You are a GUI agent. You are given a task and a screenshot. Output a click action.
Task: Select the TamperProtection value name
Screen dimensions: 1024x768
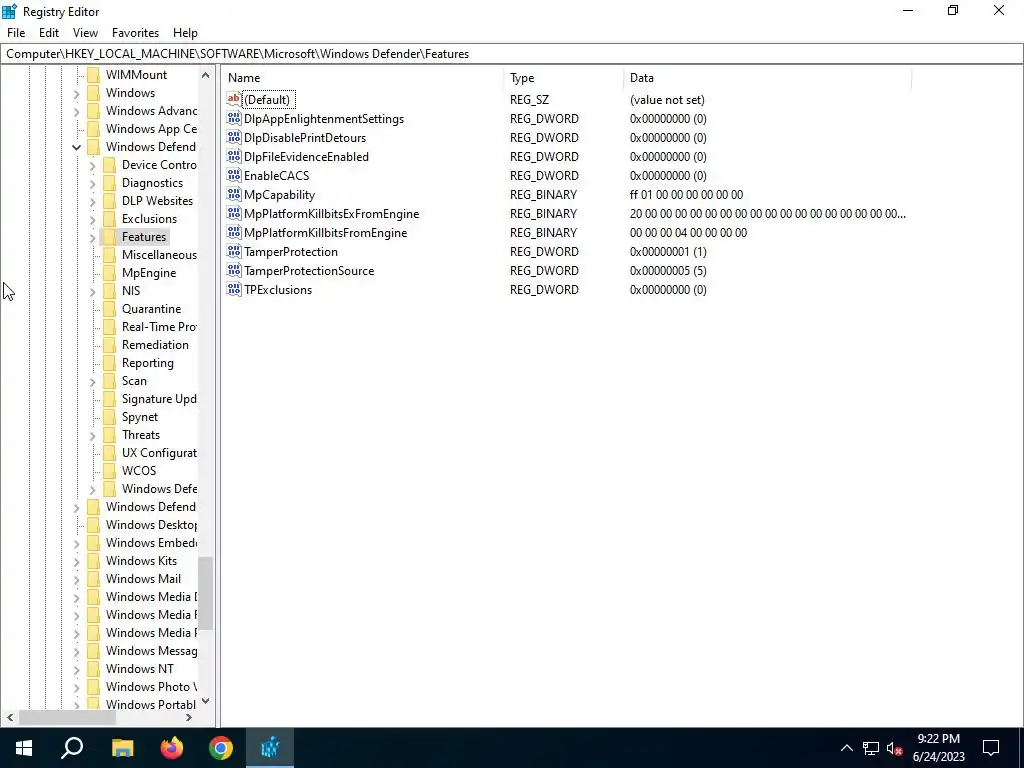[x=291, y=251]
